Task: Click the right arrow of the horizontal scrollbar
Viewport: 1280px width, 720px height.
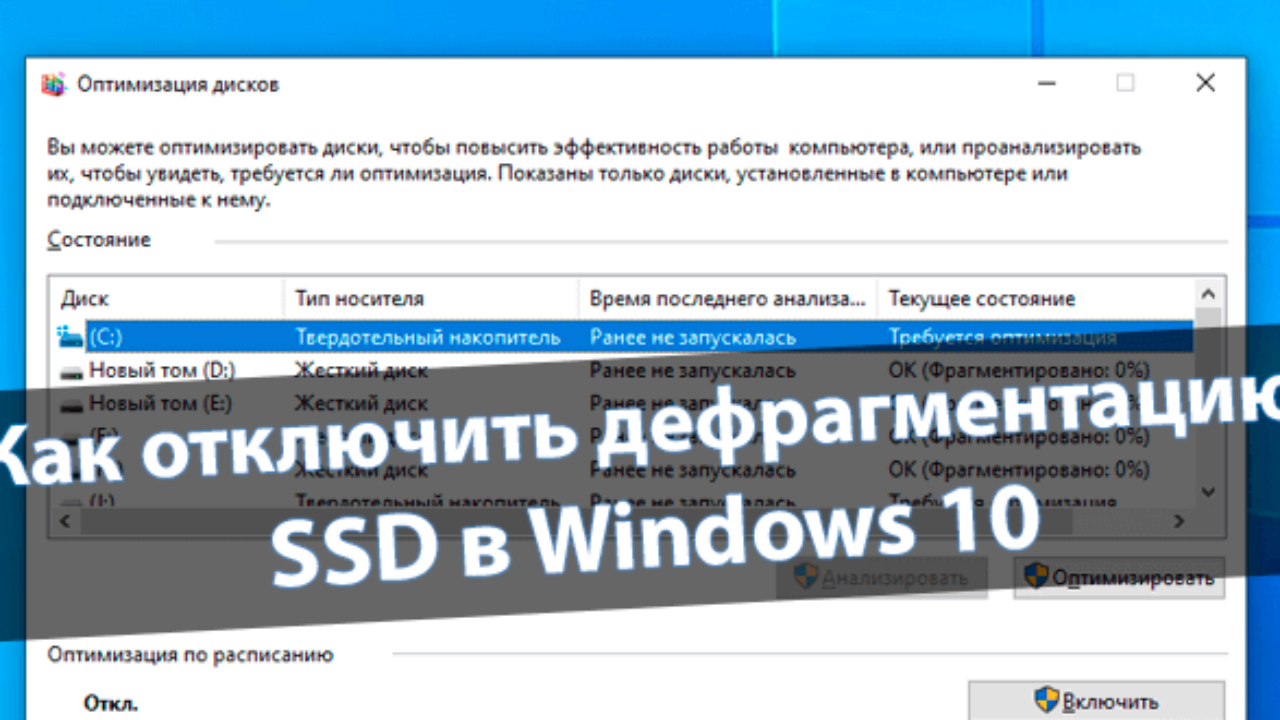Action: coord(1179,521)
